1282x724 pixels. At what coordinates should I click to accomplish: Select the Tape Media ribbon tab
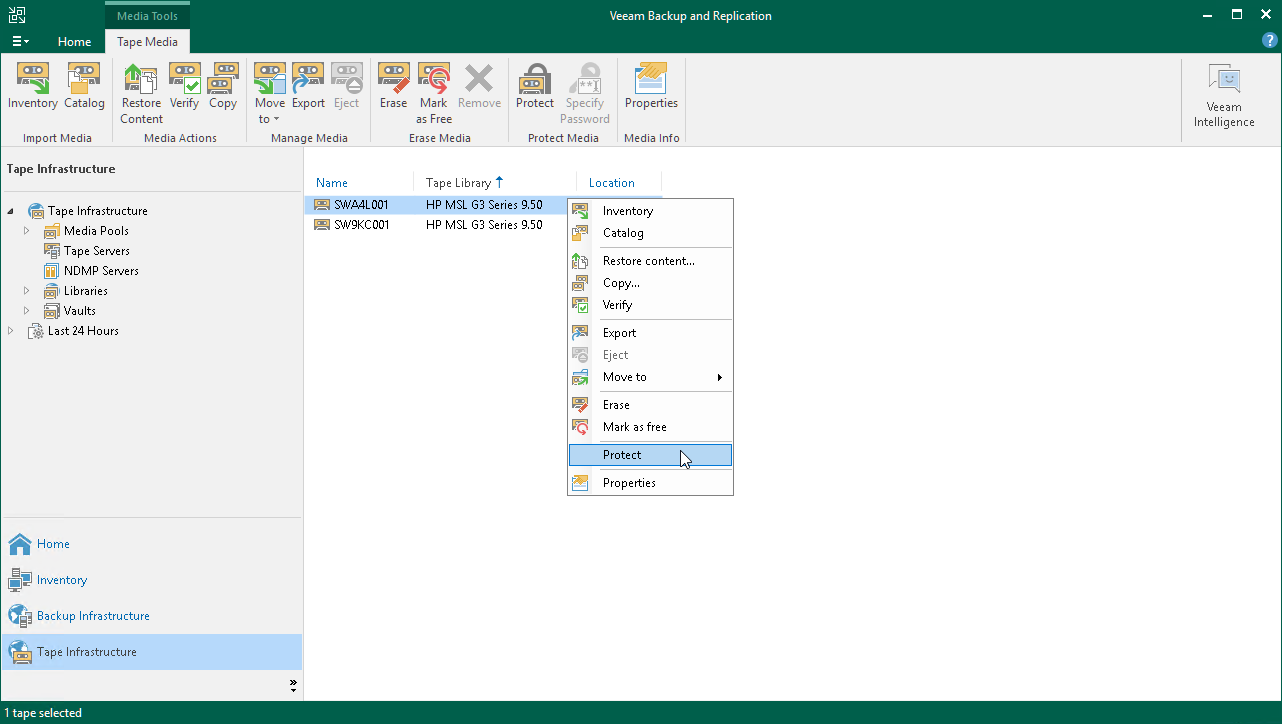pyautogui.click(x=147, y=42)
